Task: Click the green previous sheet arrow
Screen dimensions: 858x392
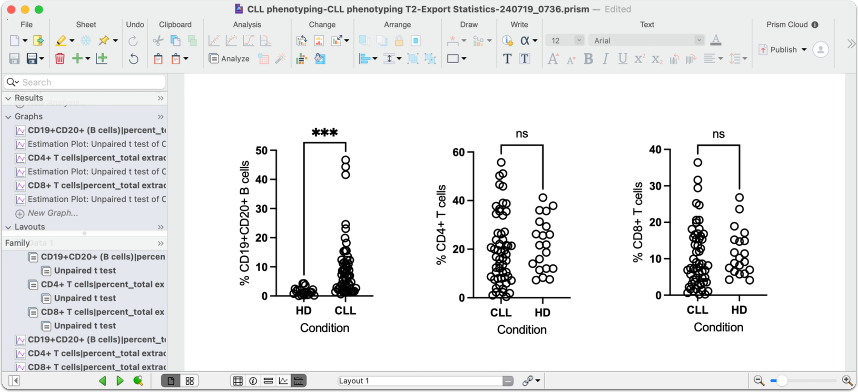Action: [x=102, y=381]
